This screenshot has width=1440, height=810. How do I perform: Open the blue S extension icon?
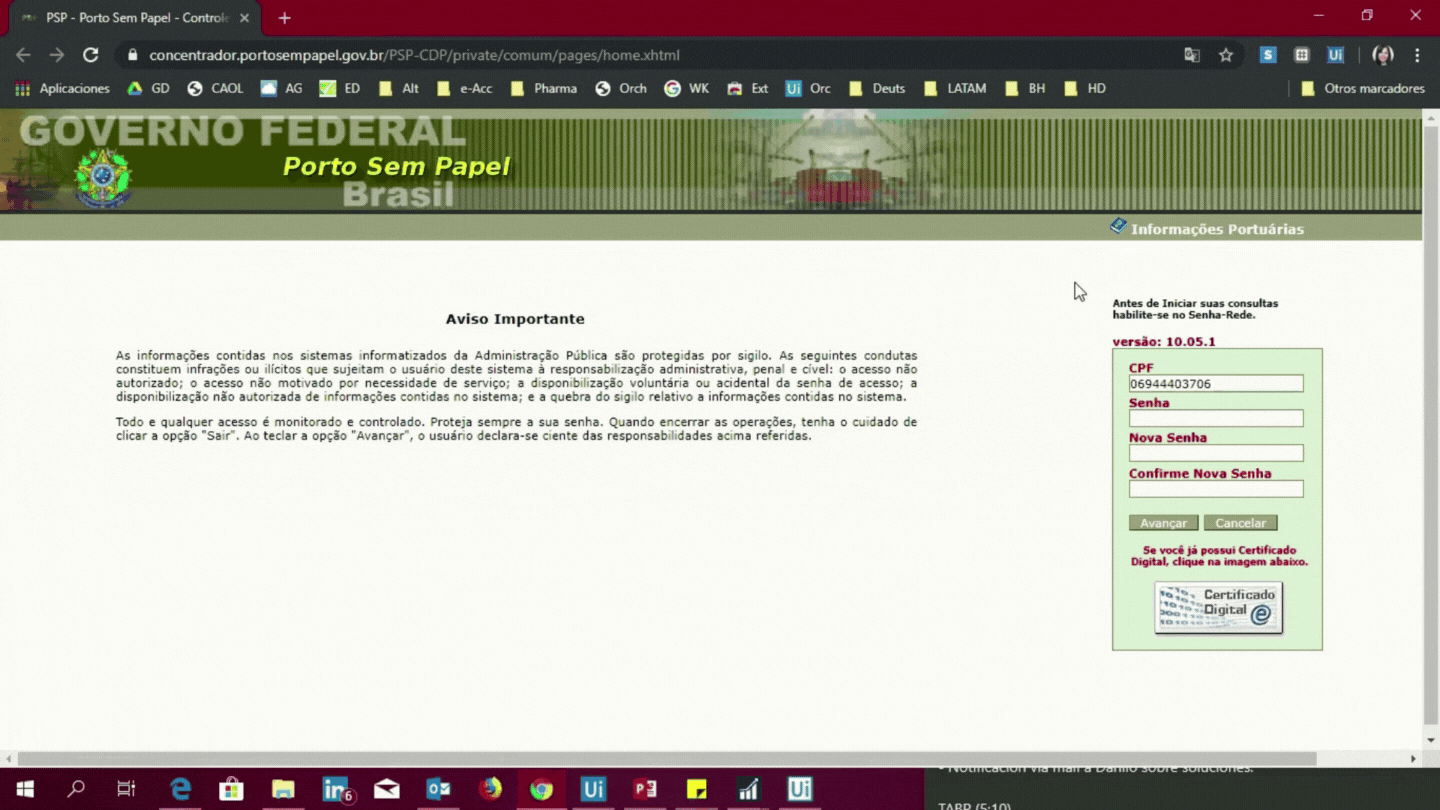click(1268, 55)
